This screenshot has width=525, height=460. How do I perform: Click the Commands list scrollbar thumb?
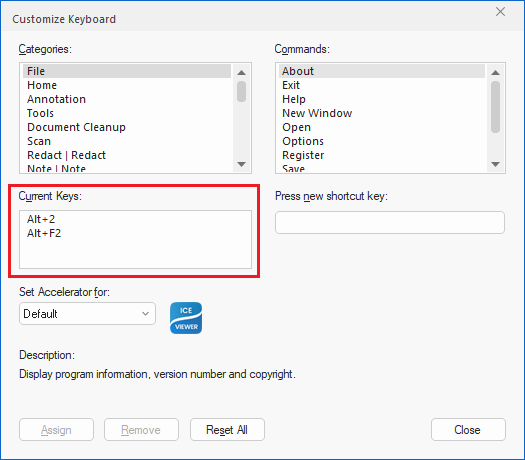(496, 107)
